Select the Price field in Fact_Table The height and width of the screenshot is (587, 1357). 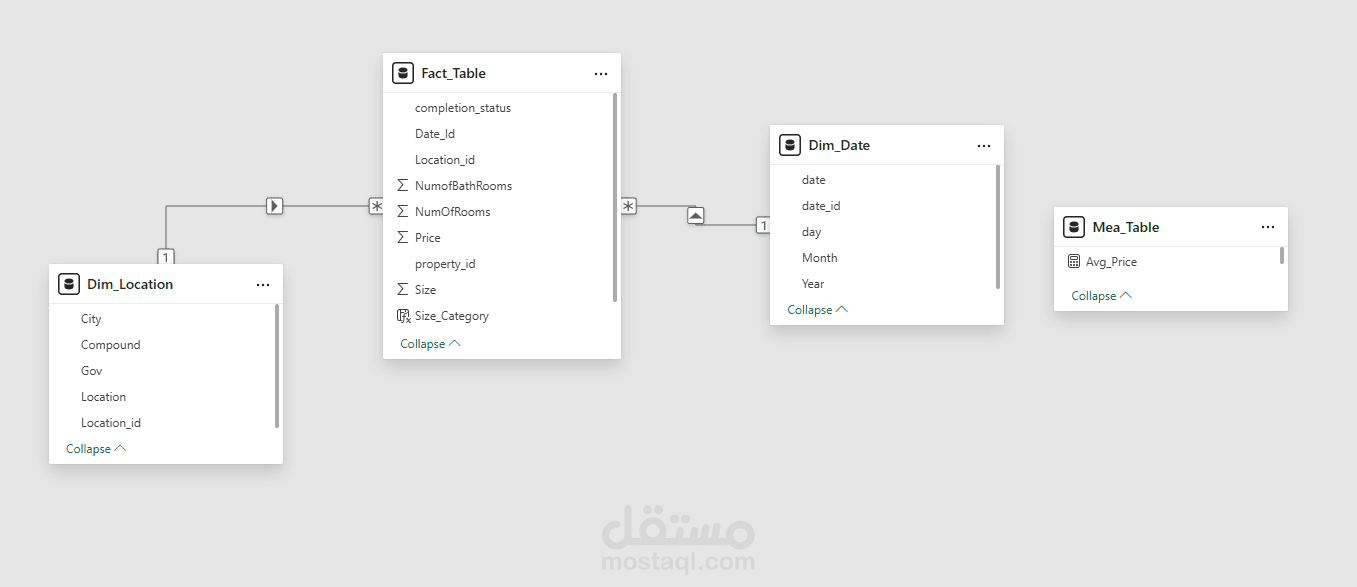pos(428,238)
